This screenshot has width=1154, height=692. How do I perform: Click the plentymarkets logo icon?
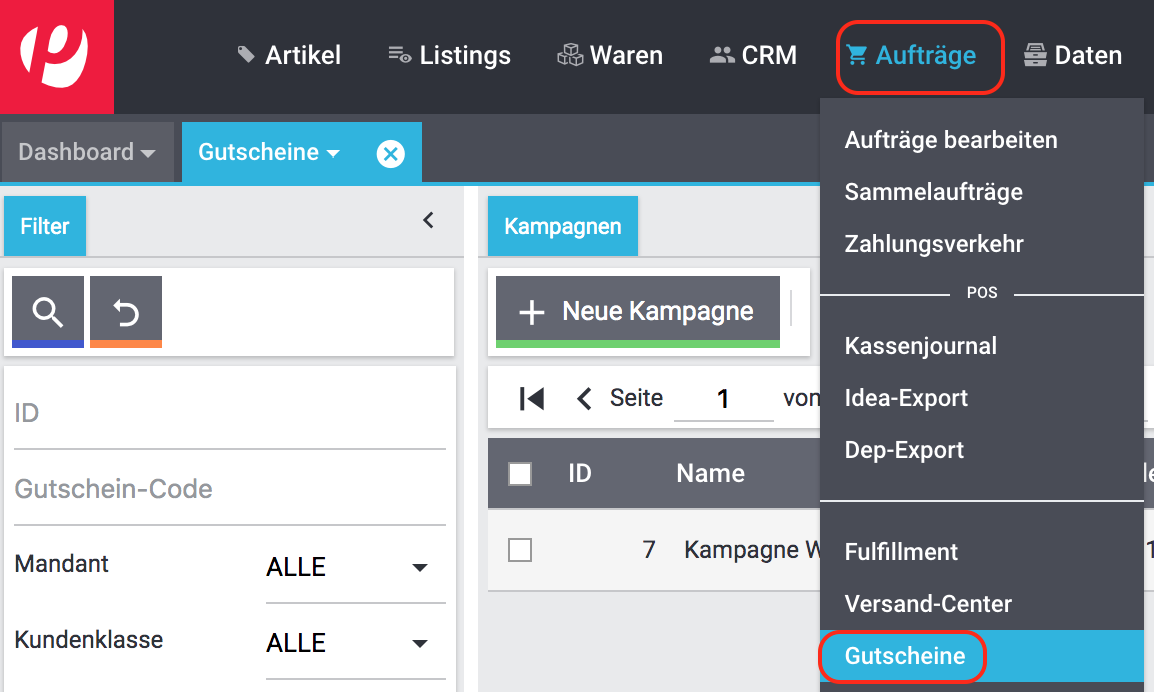tap(56, 55)
